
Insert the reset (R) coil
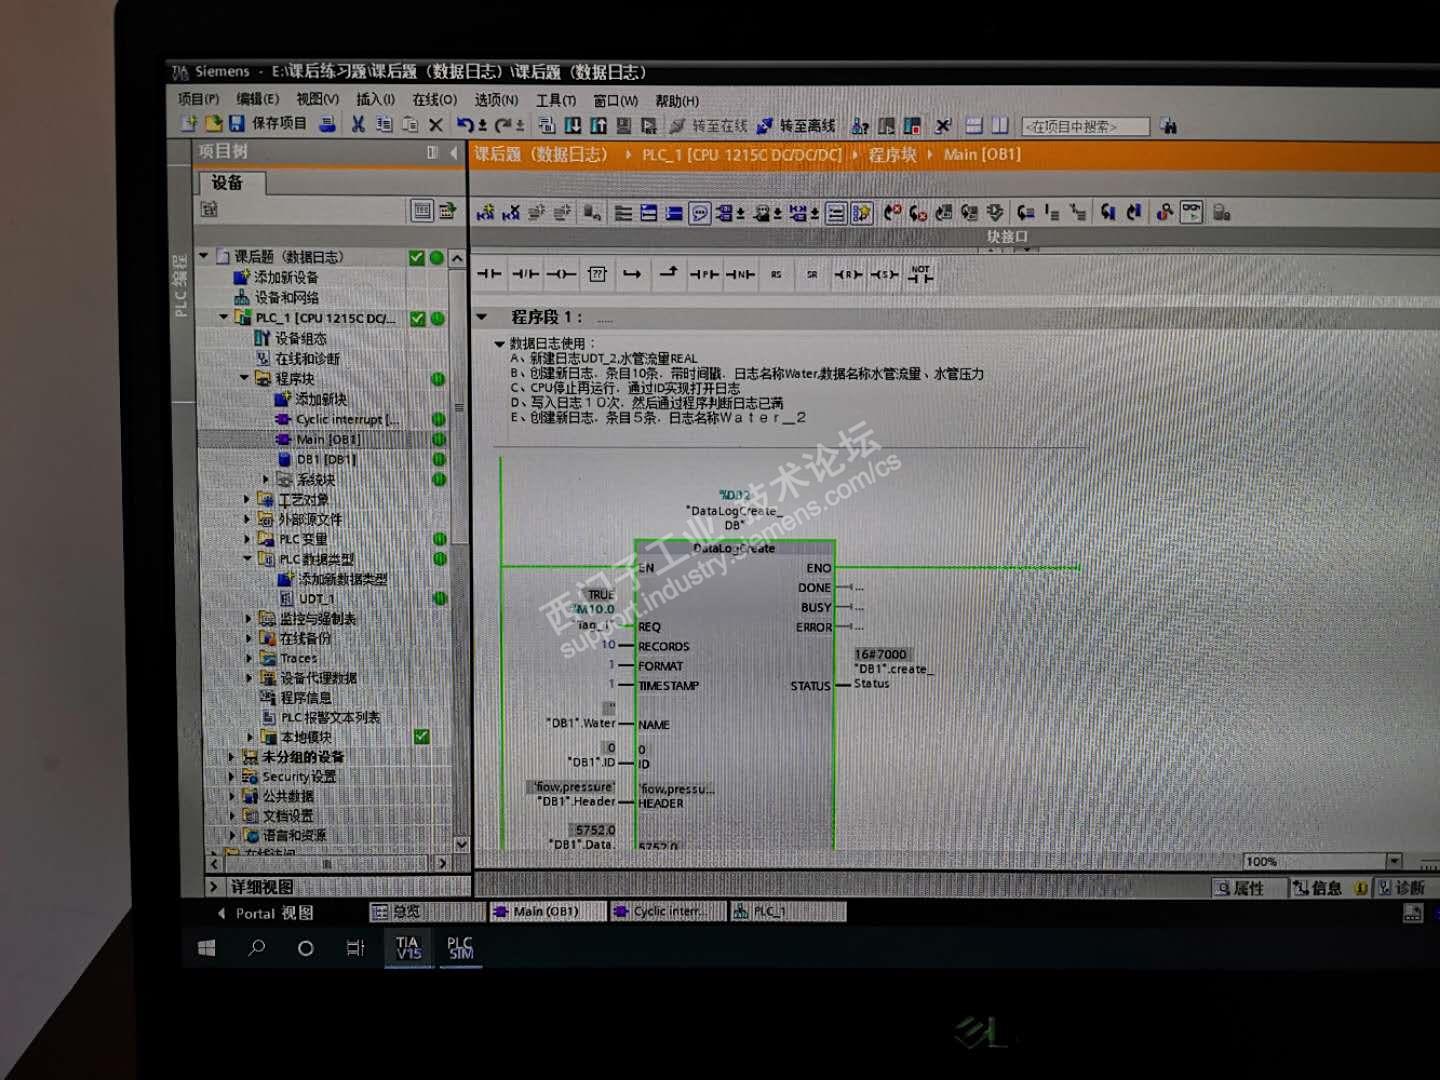point(848,273)
